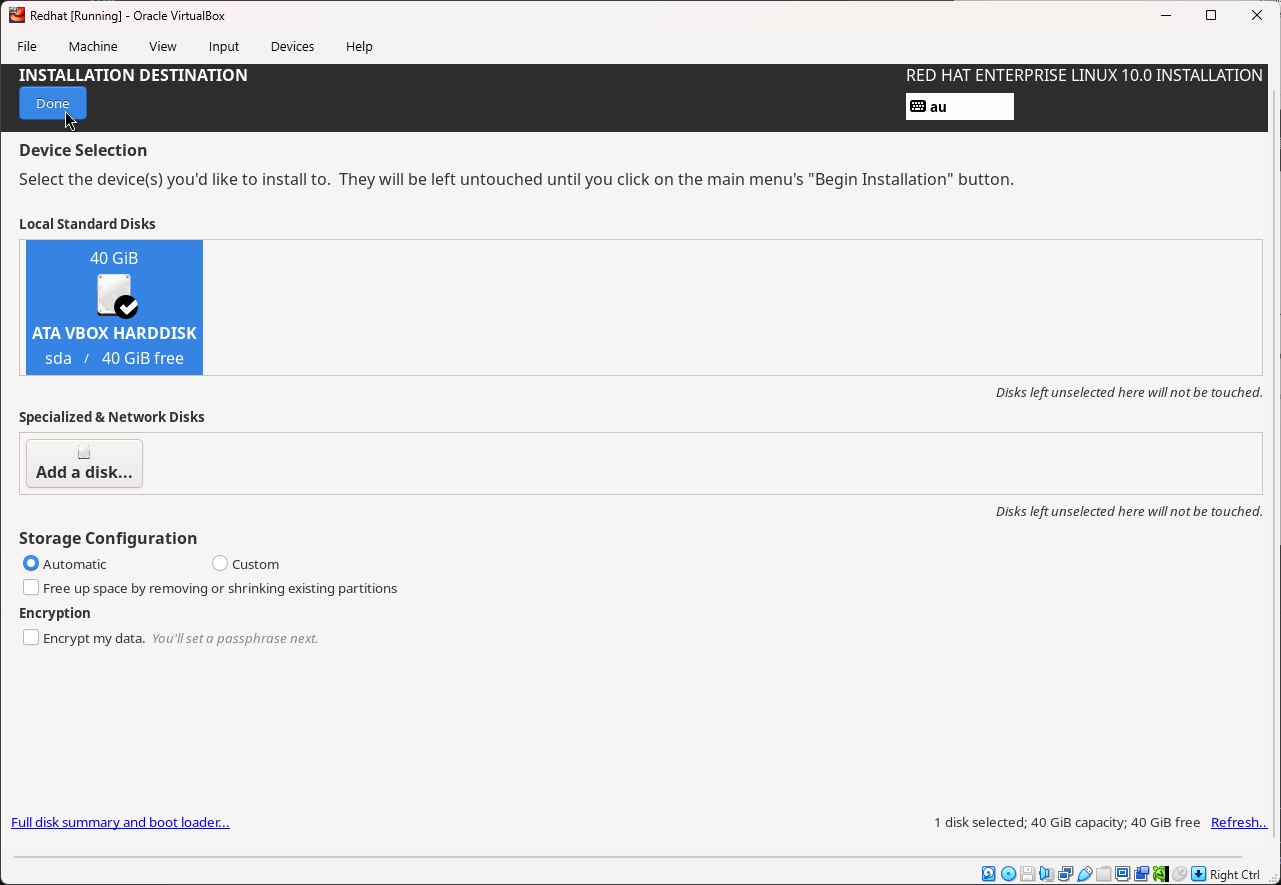
Task: Click the display status bar icon
Action: click(1122, 873)
